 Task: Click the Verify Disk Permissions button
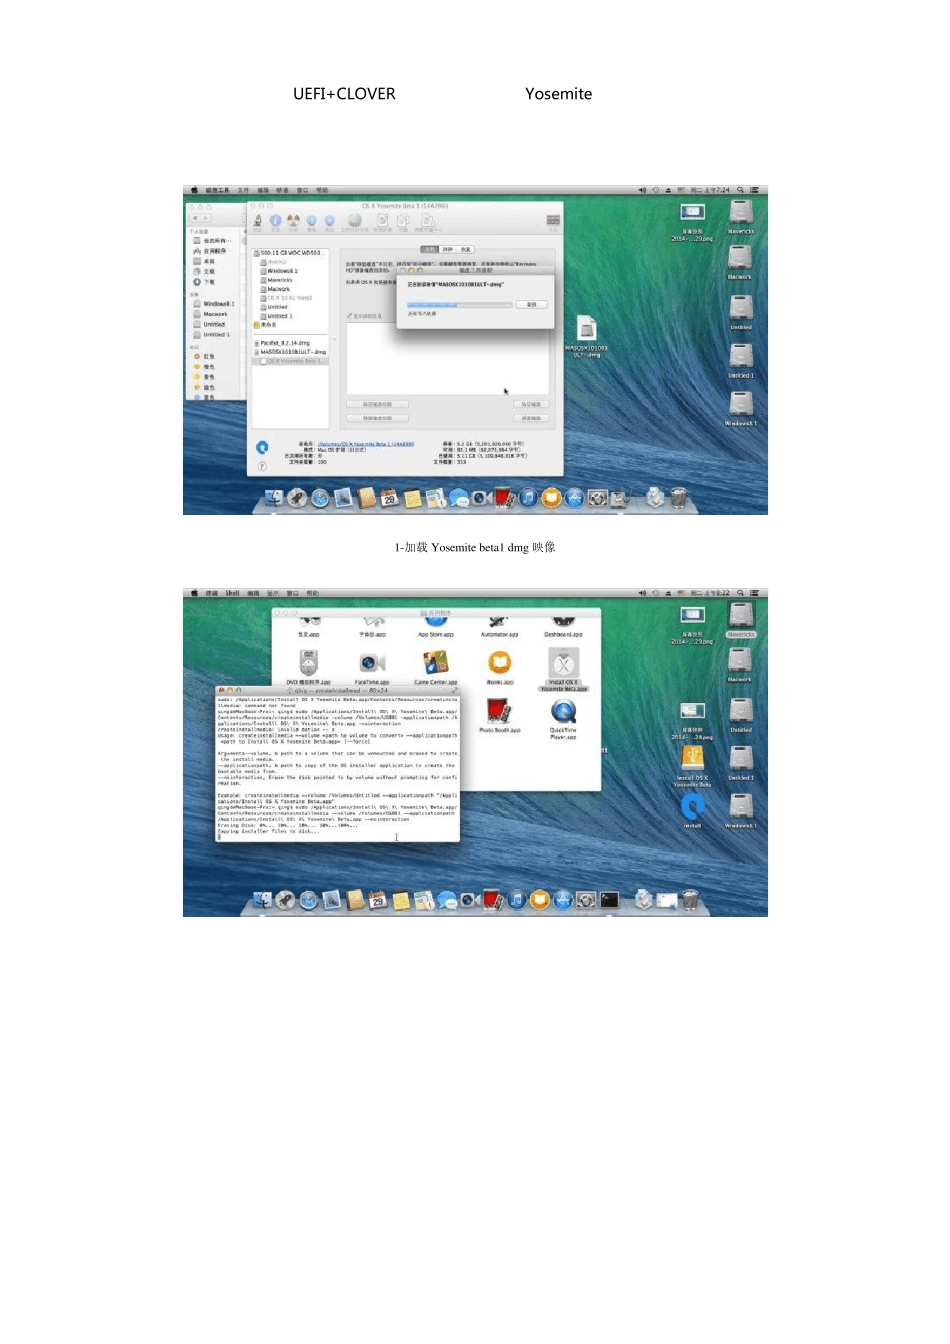click(377, 405)
